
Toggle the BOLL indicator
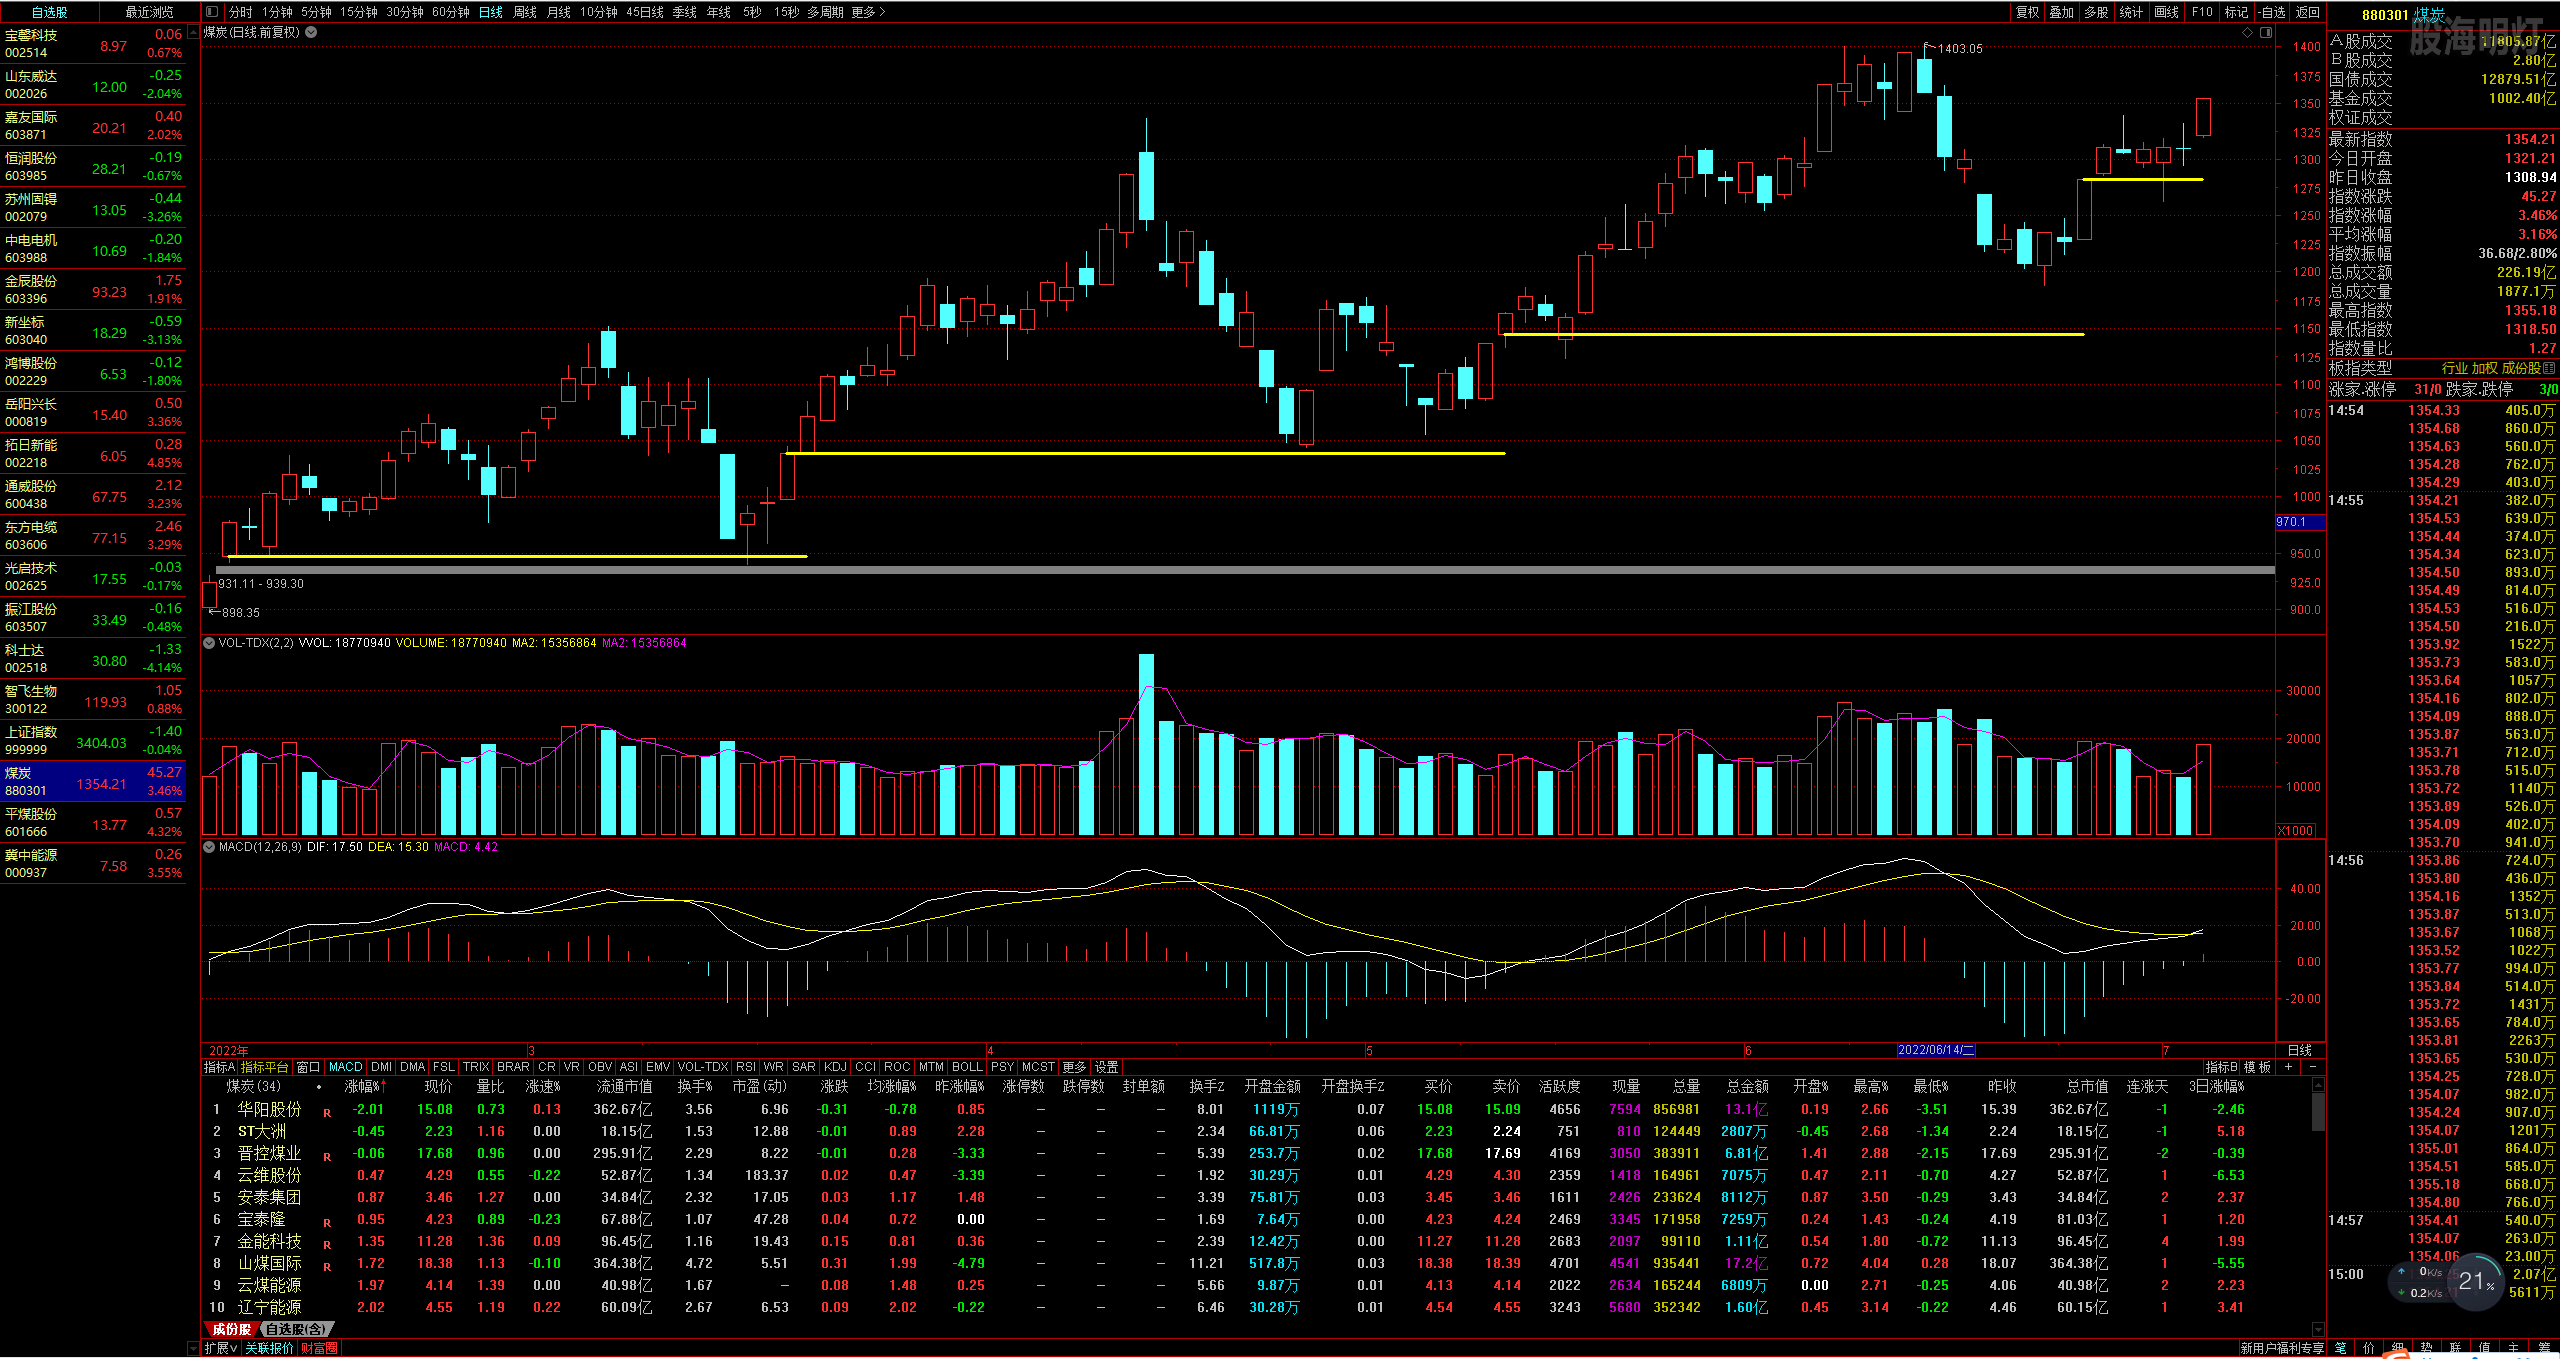click(x=967, y=1067)
